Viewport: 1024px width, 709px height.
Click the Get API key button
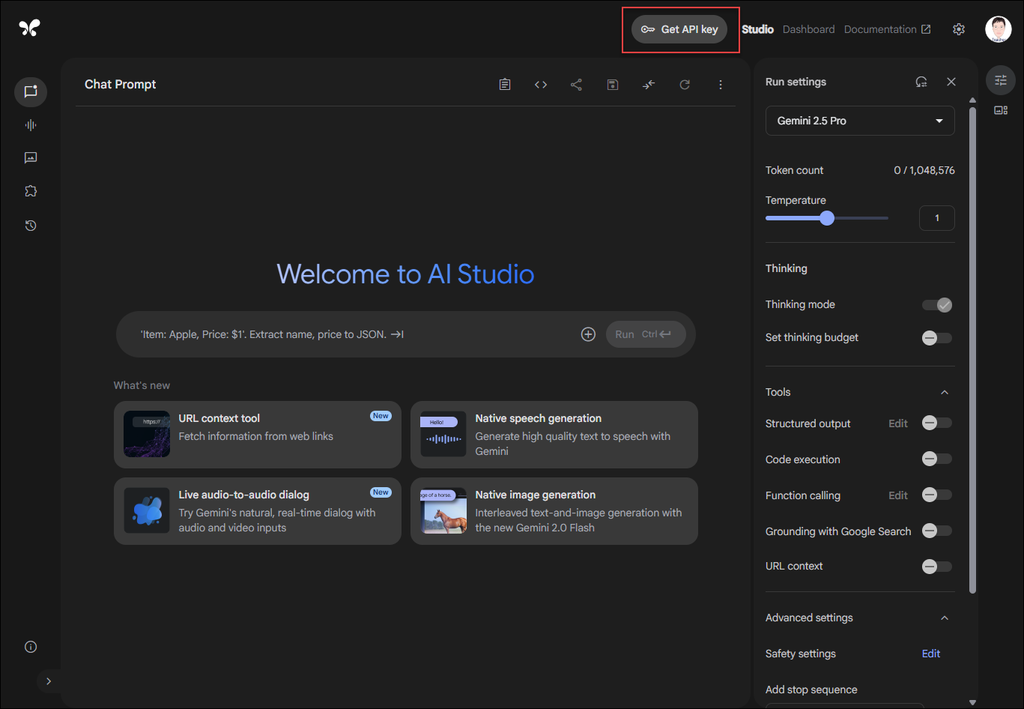pyautogui.click(x=679, y=29)
